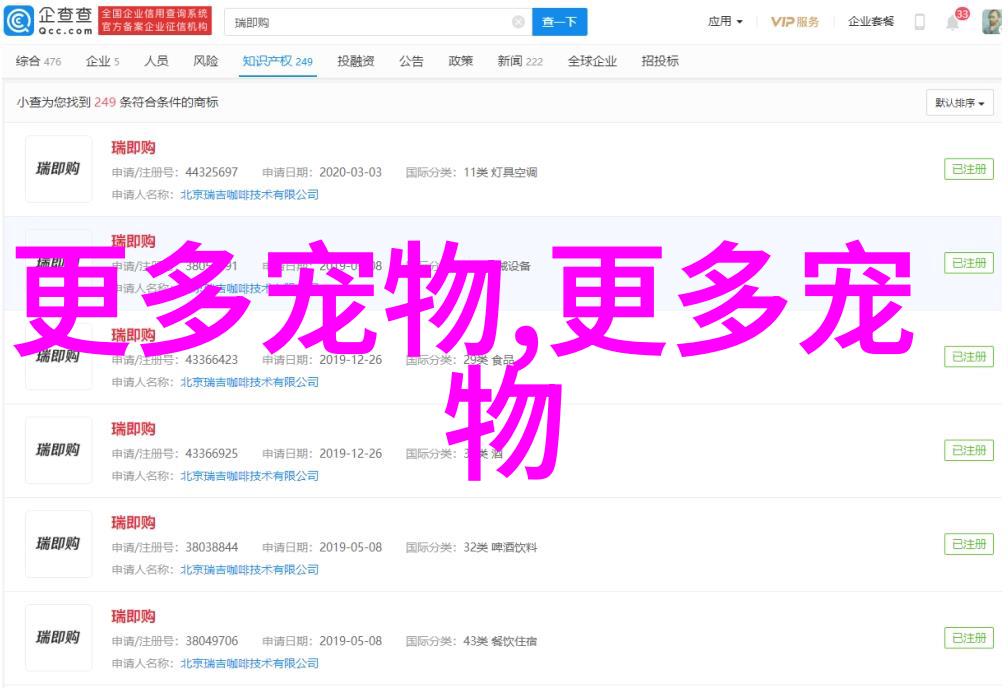
Task: Click the Qcc.com logo icon
Action: point(19,21)
